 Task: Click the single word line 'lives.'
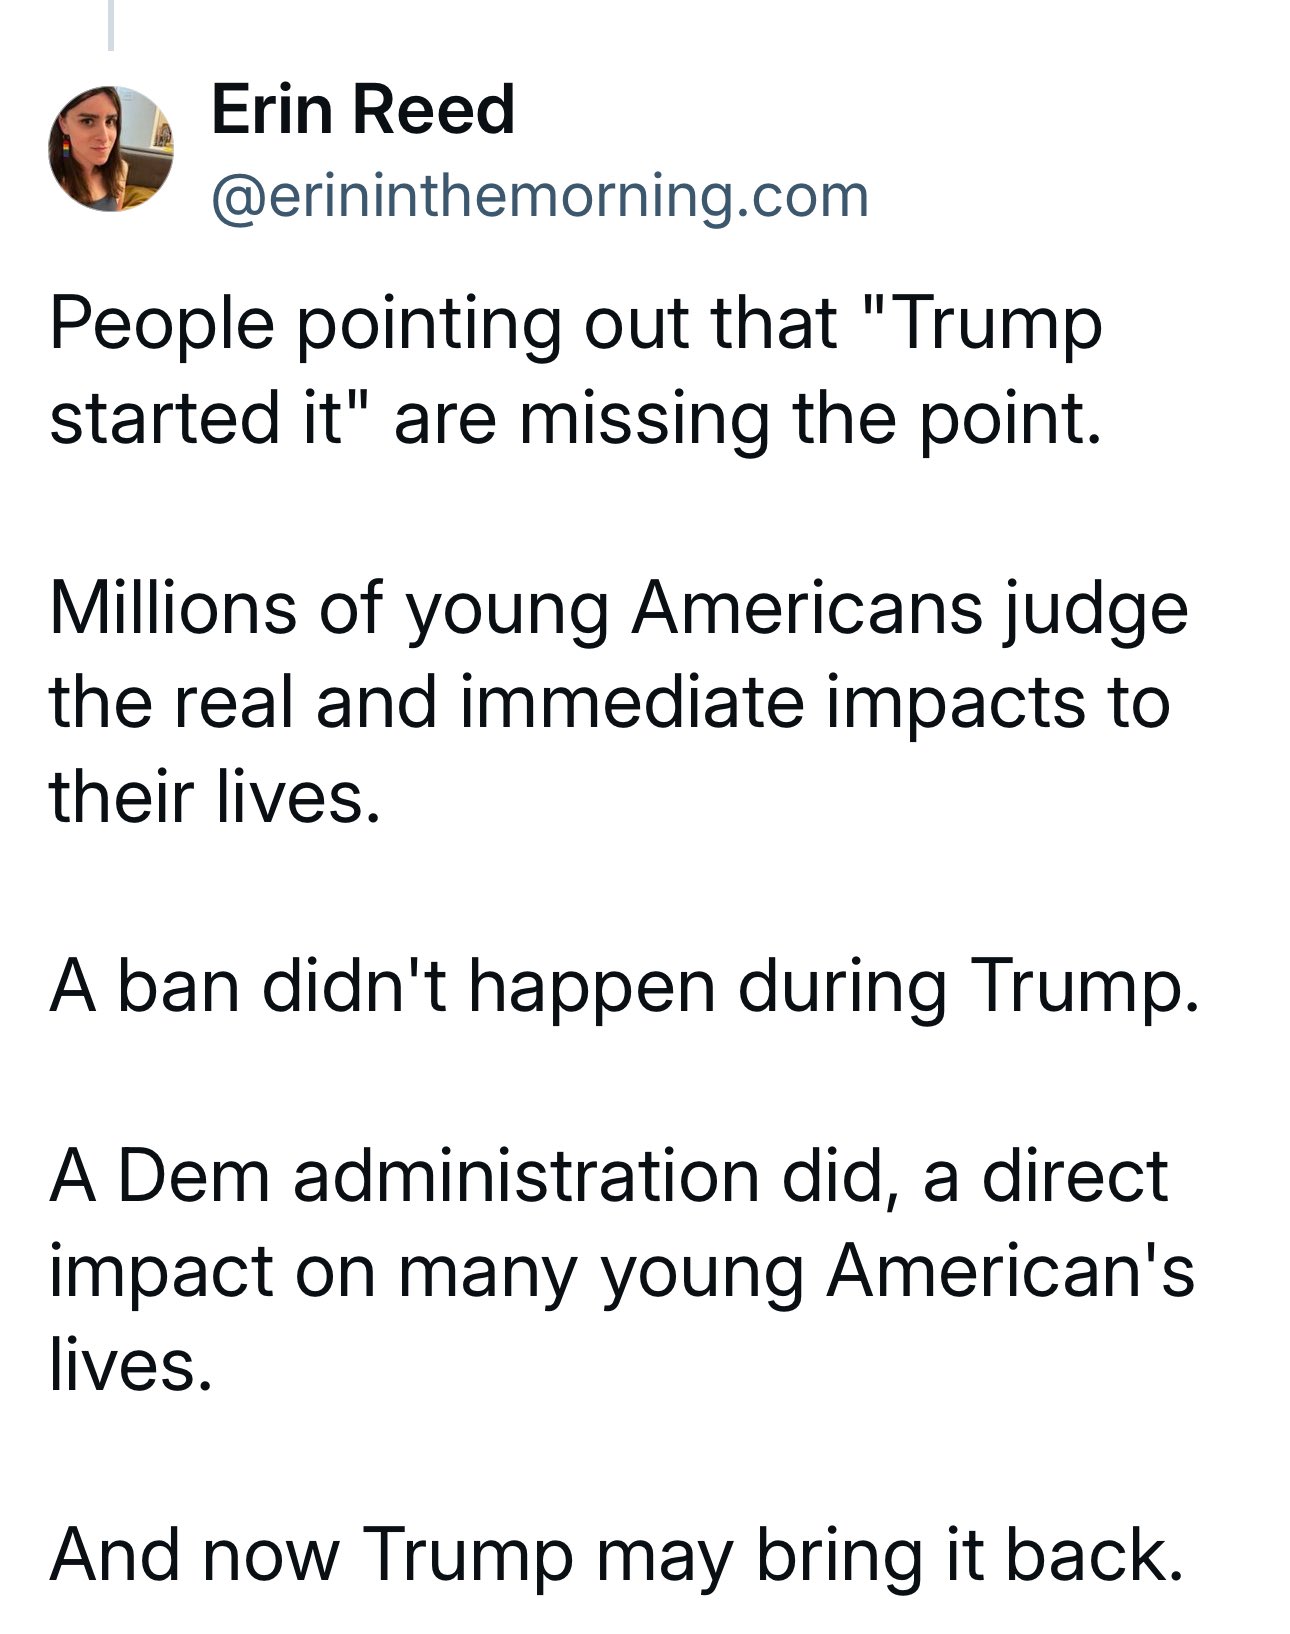pos(132,1365)
